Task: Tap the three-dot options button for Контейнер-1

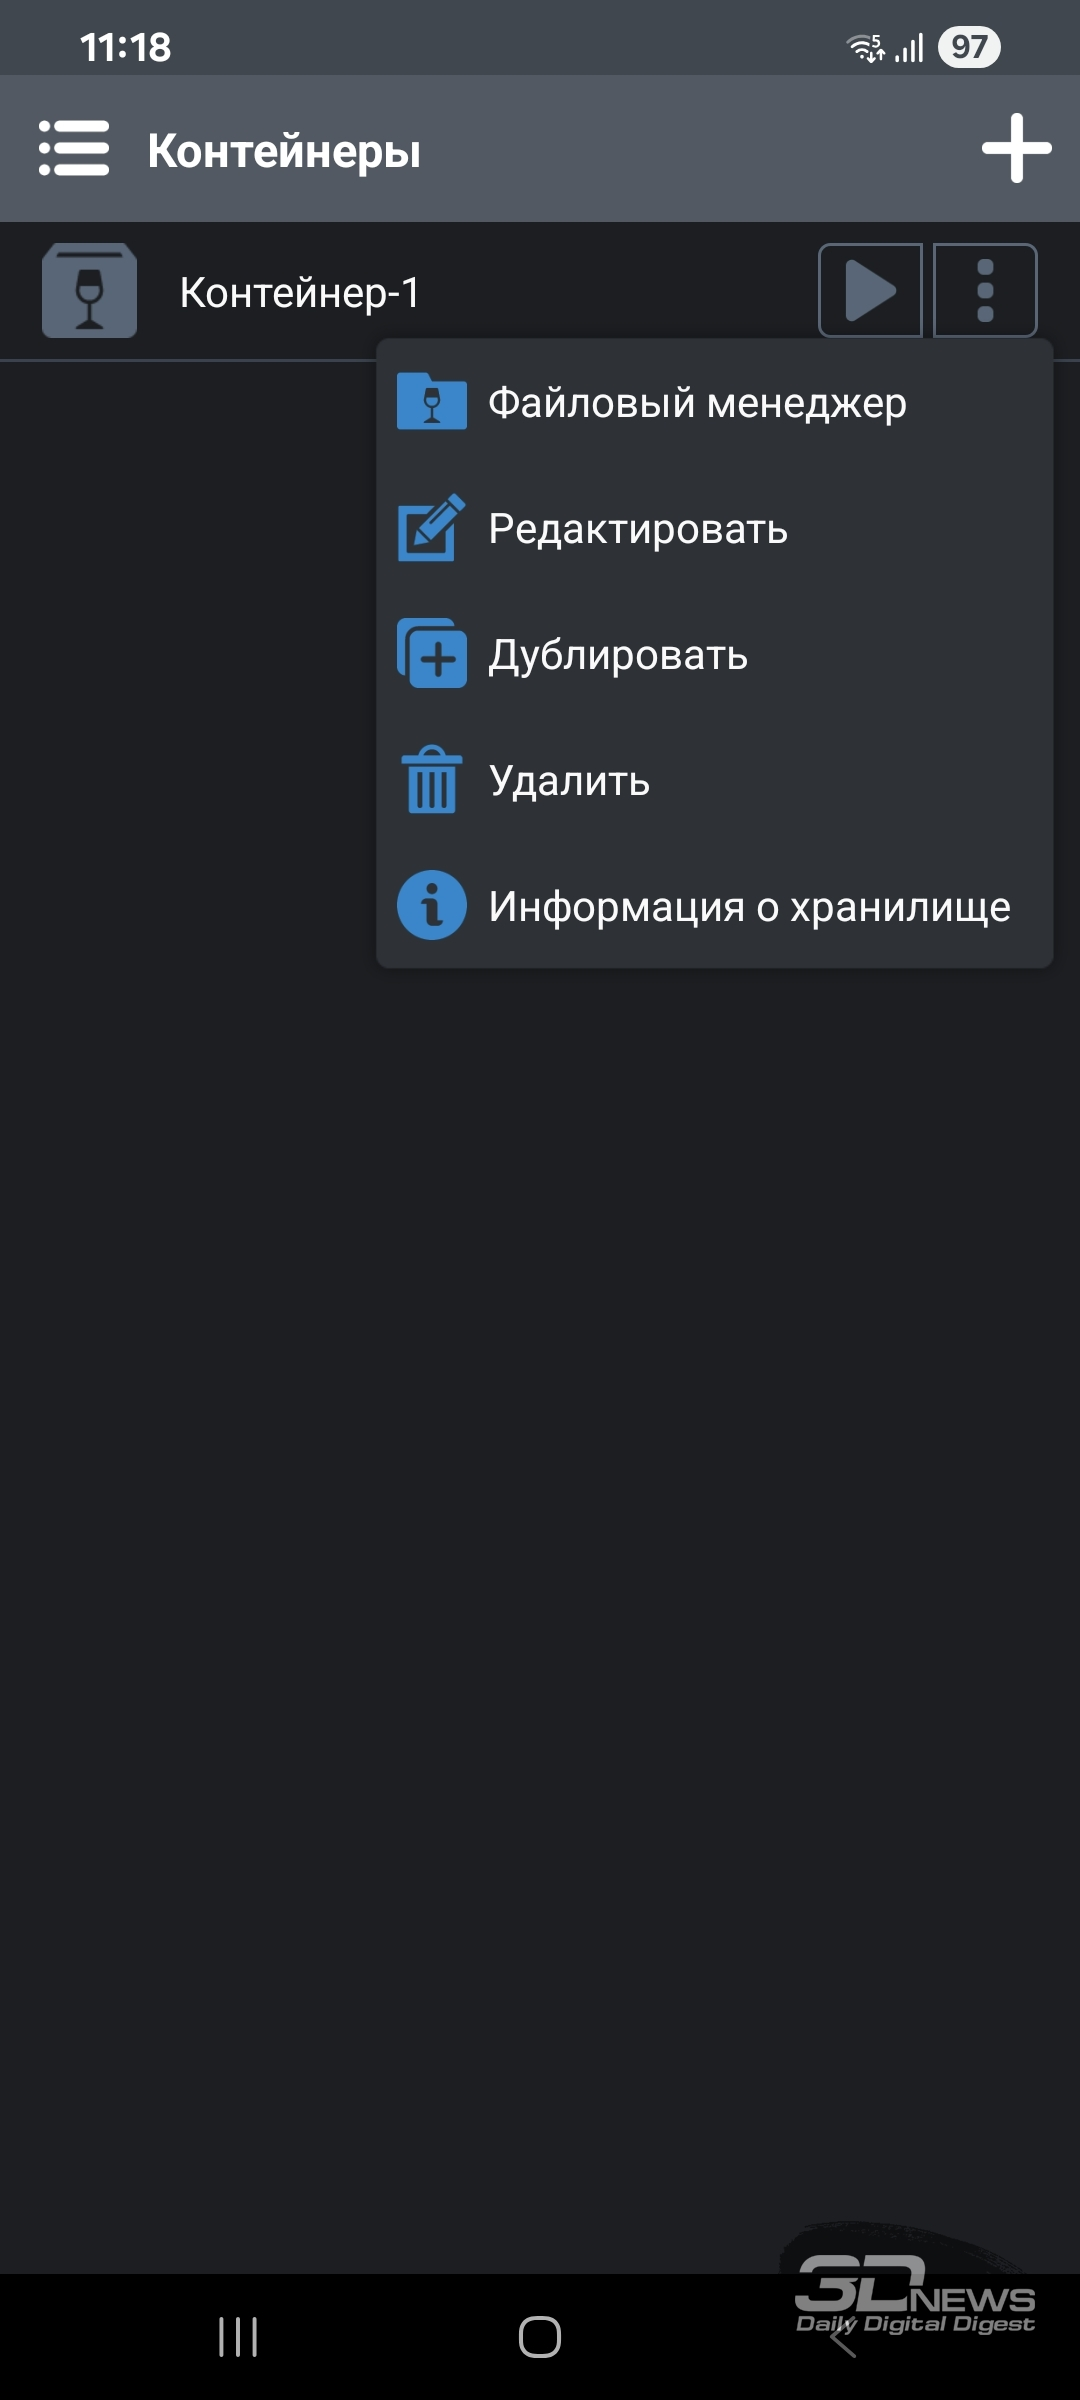Action: [x=985, y=291]
